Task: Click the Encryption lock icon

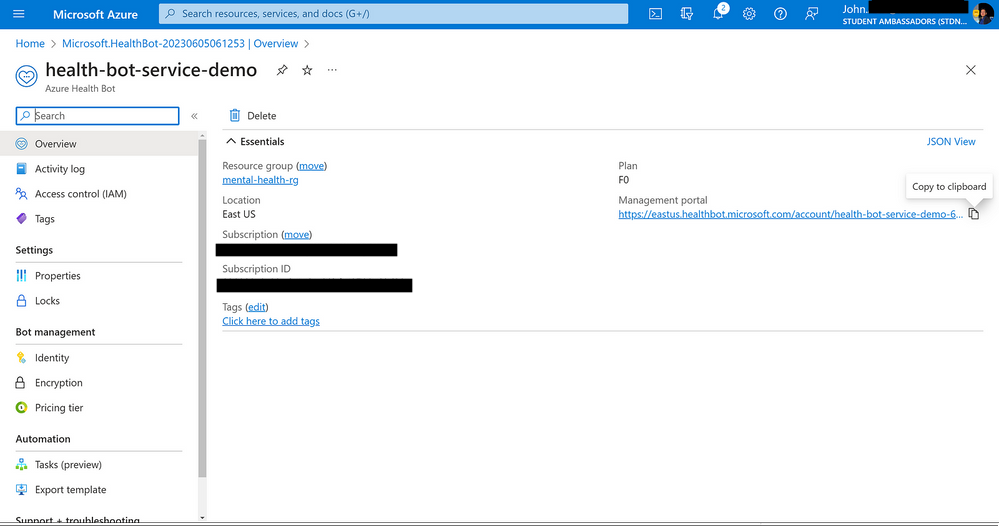Action: click(x=21, y=383)
